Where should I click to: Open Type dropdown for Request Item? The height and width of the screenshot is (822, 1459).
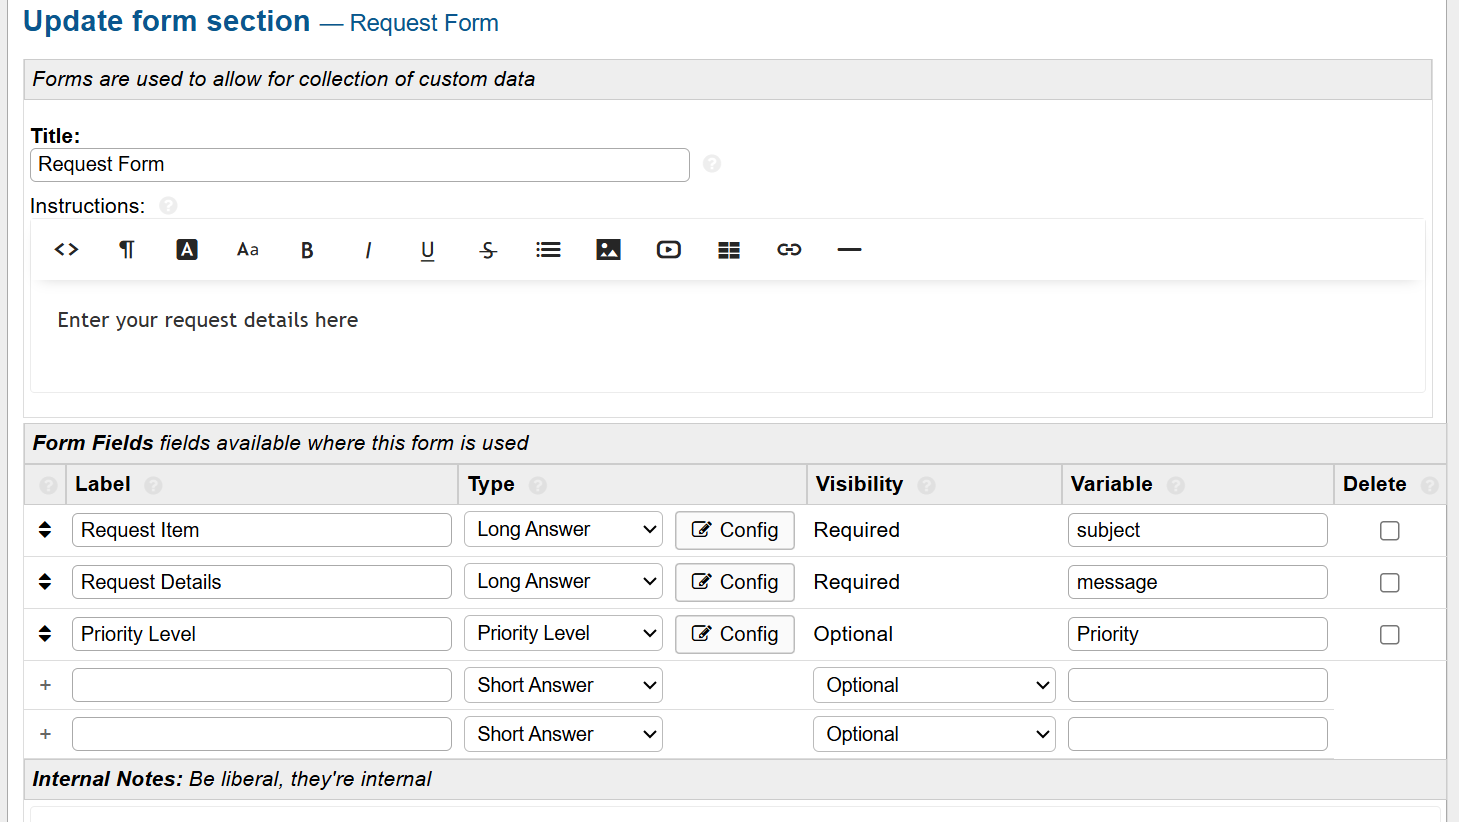pyautogui.click(x=563, y=530)
